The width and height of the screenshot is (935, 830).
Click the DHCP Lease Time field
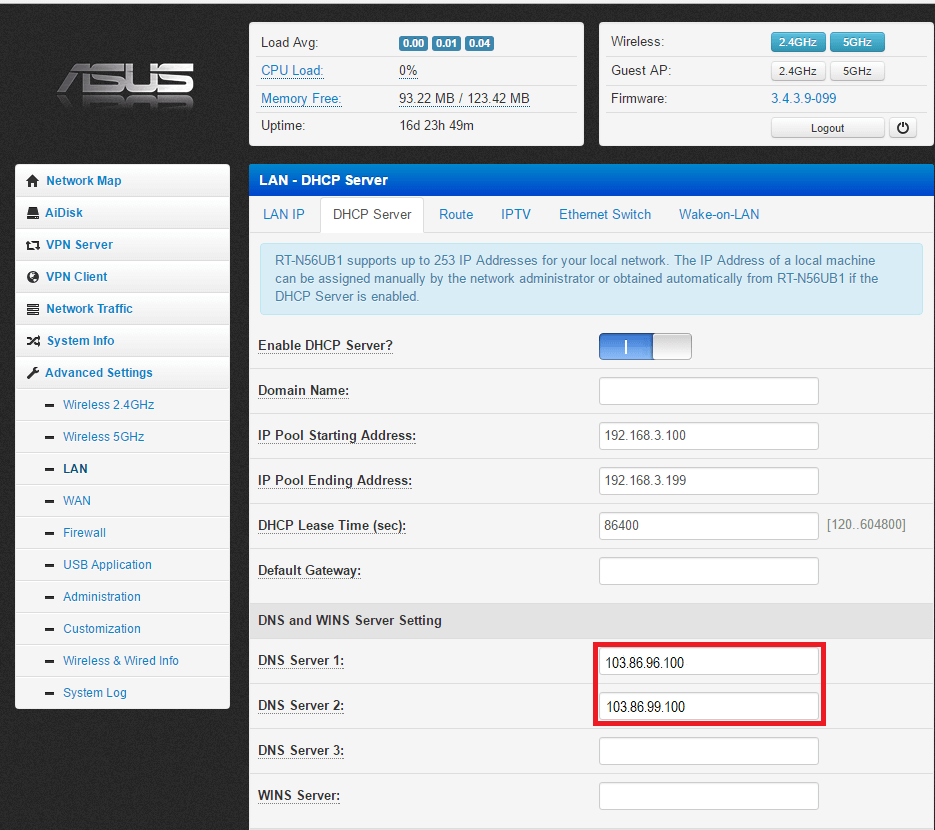coord(708,526)
